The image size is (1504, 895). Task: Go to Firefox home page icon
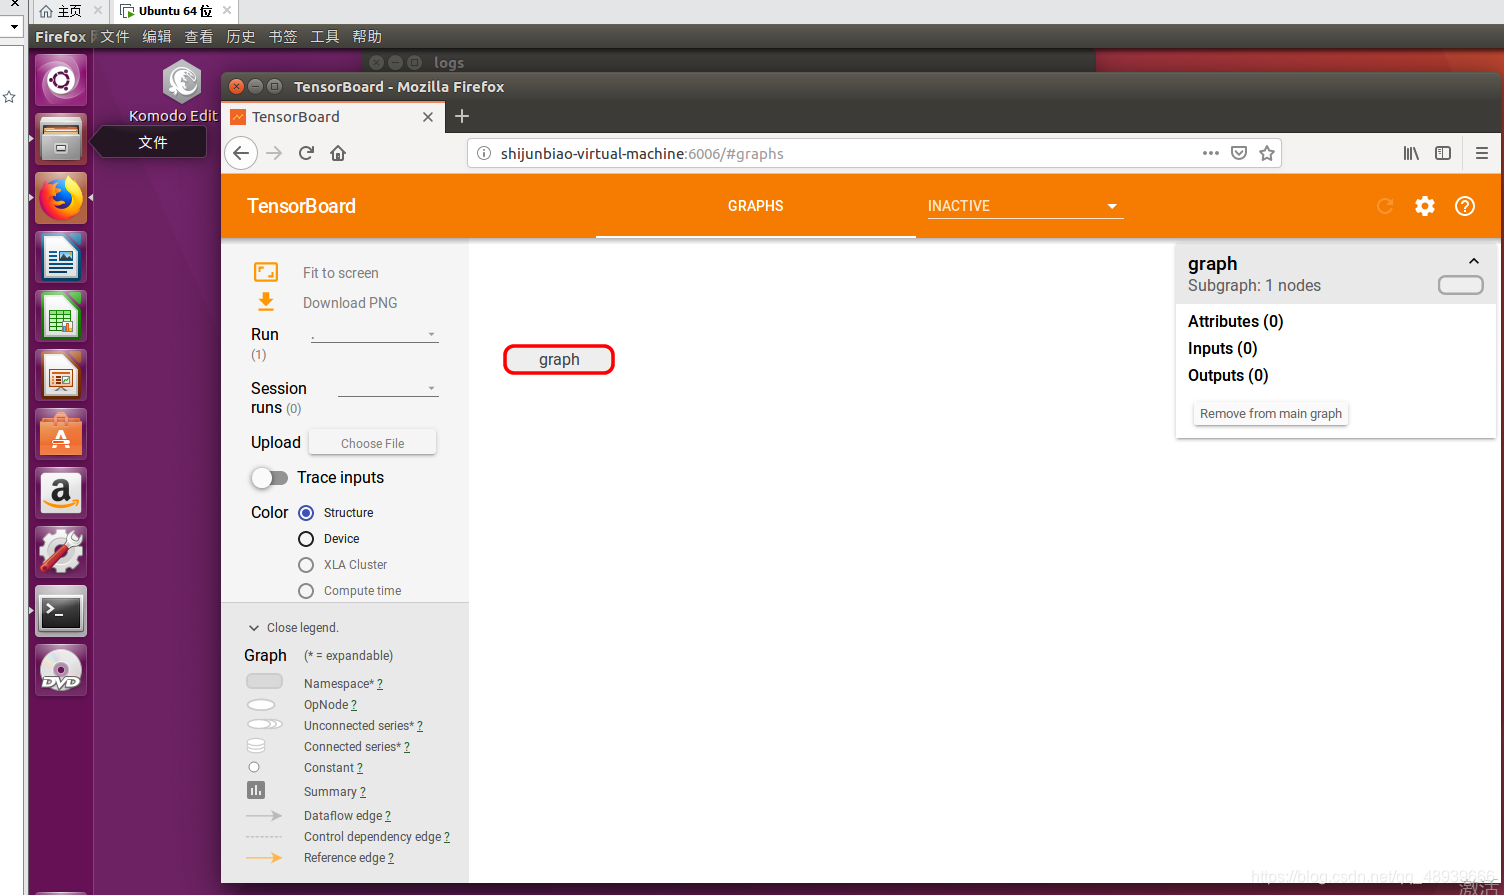(338, 153)
